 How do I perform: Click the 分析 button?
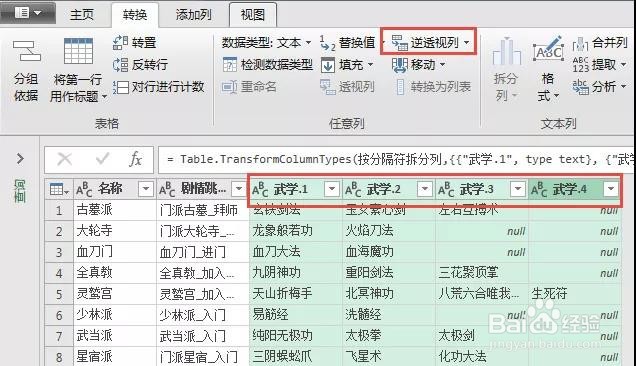tap(599, 86)
